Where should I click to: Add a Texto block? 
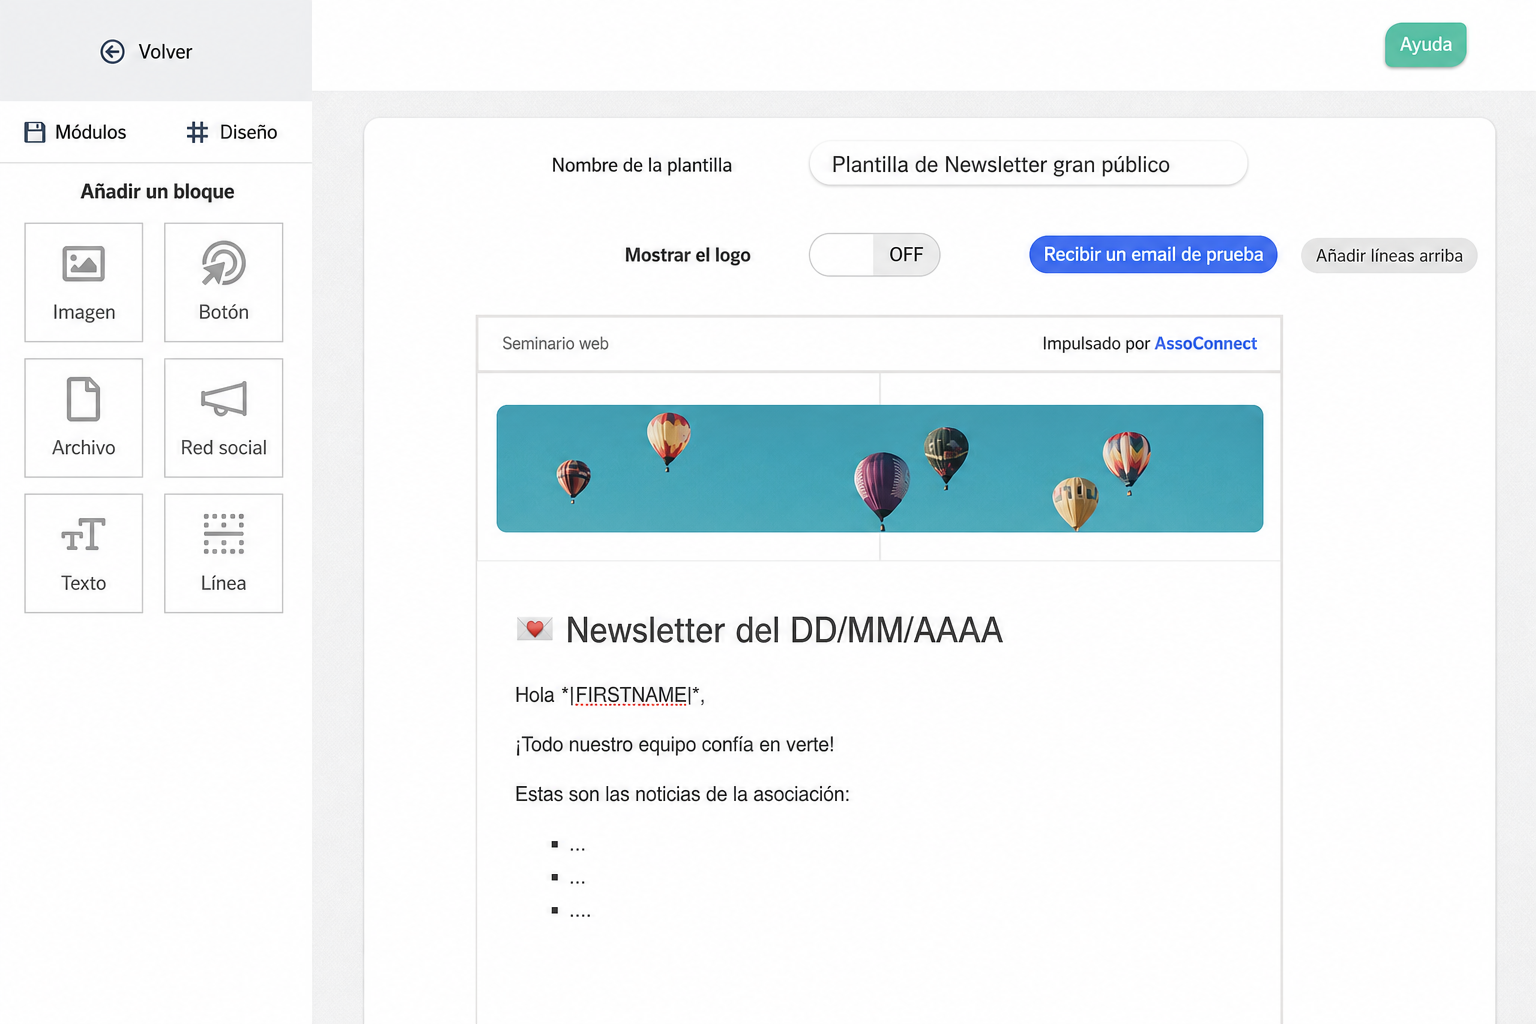(84, 553)
